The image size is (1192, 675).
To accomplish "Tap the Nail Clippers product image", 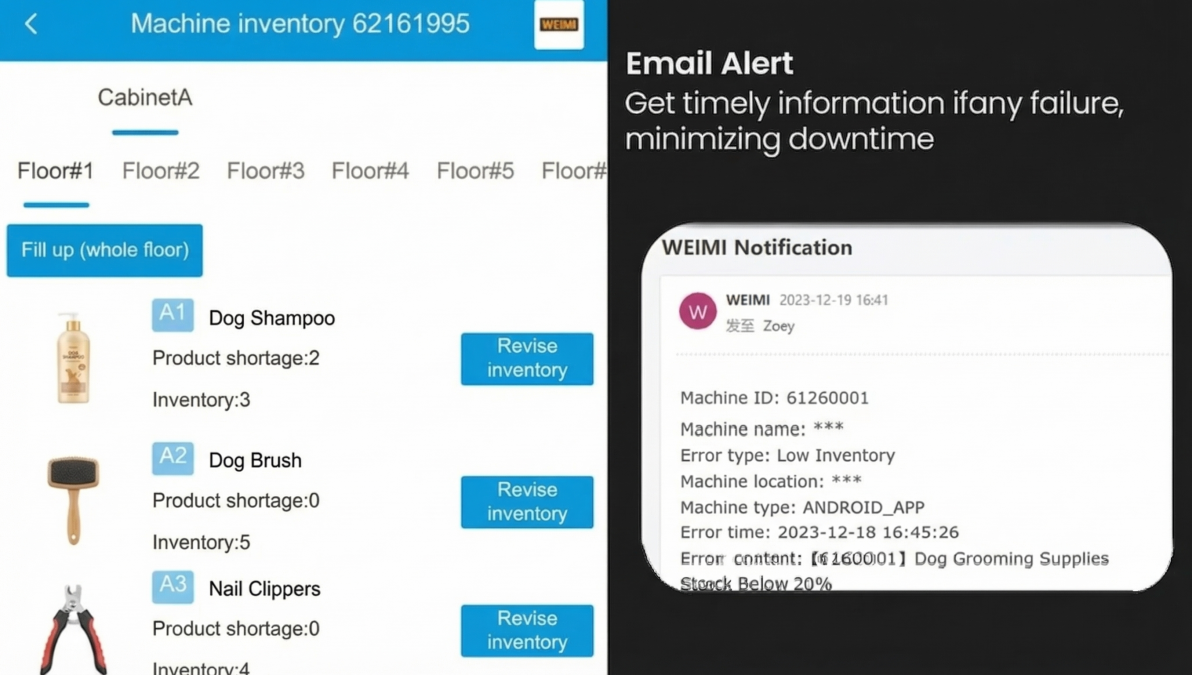I will (x=73, y=629).
